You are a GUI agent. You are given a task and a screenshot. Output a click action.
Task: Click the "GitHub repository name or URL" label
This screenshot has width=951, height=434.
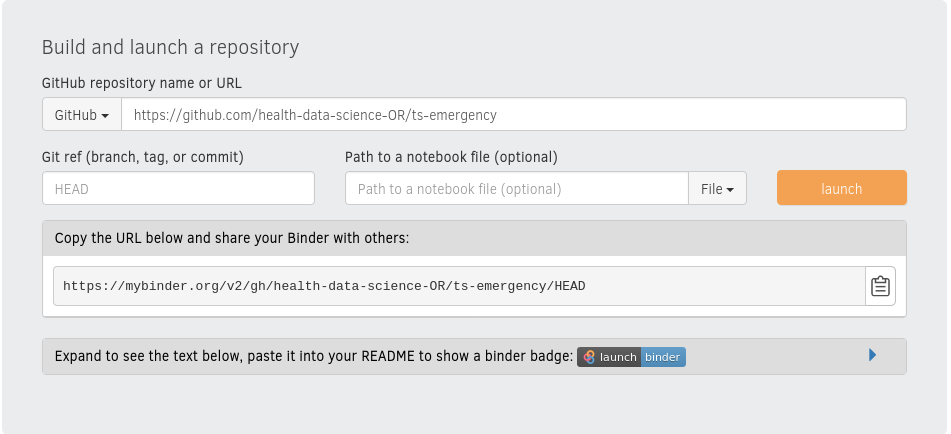[141, 83]
